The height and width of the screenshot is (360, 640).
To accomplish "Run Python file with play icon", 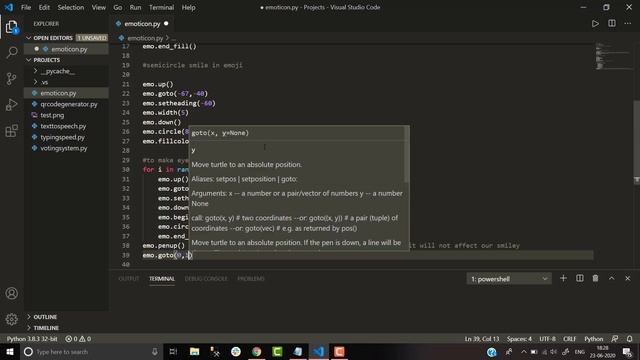I will click(x=595, y=24).
